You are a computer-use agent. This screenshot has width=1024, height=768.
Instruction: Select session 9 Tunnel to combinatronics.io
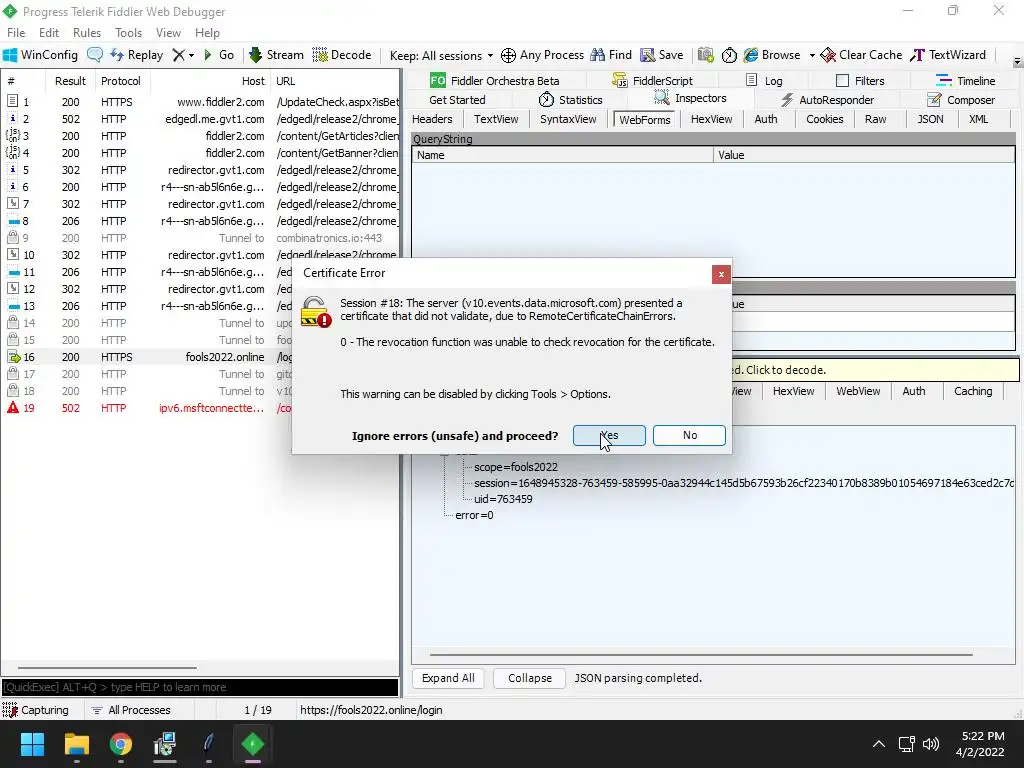(199, 238)
